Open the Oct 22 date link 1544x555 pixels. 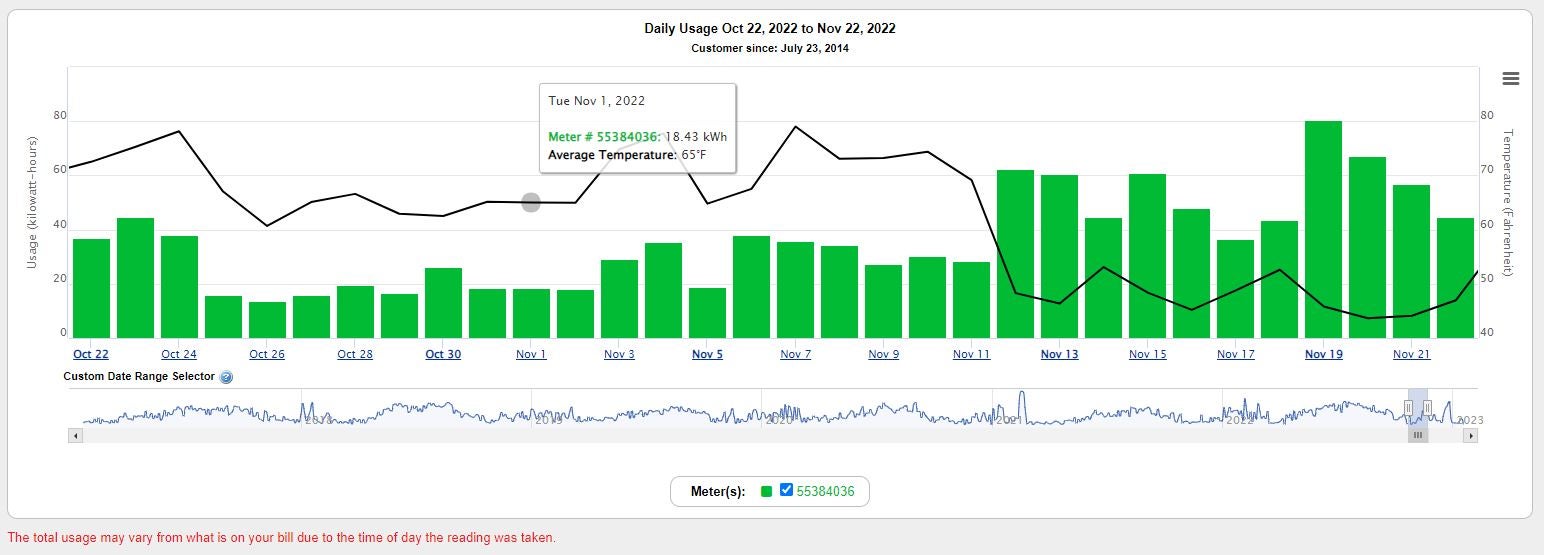[91, 354]
